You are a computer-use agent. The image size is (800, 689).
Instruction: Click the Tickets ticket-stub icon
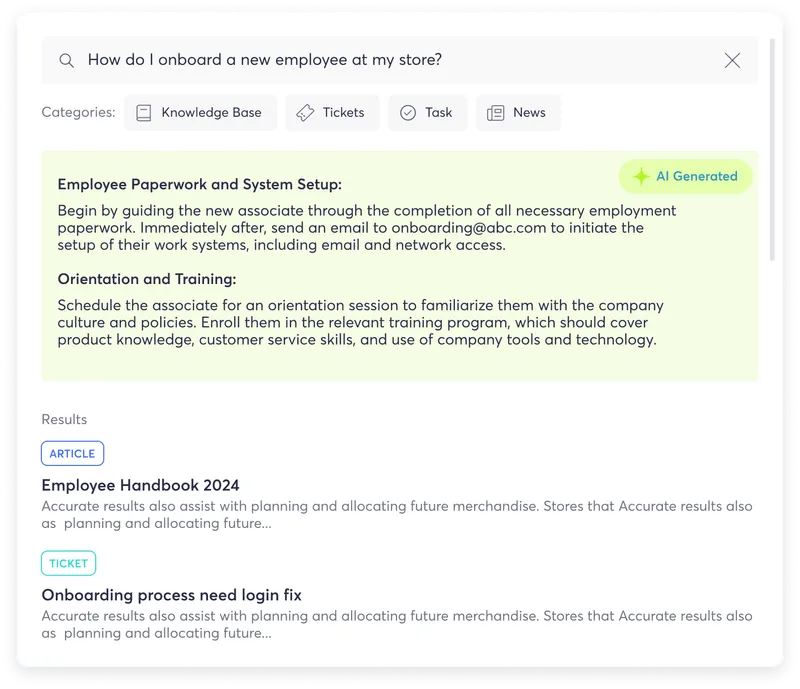(306, 113)
